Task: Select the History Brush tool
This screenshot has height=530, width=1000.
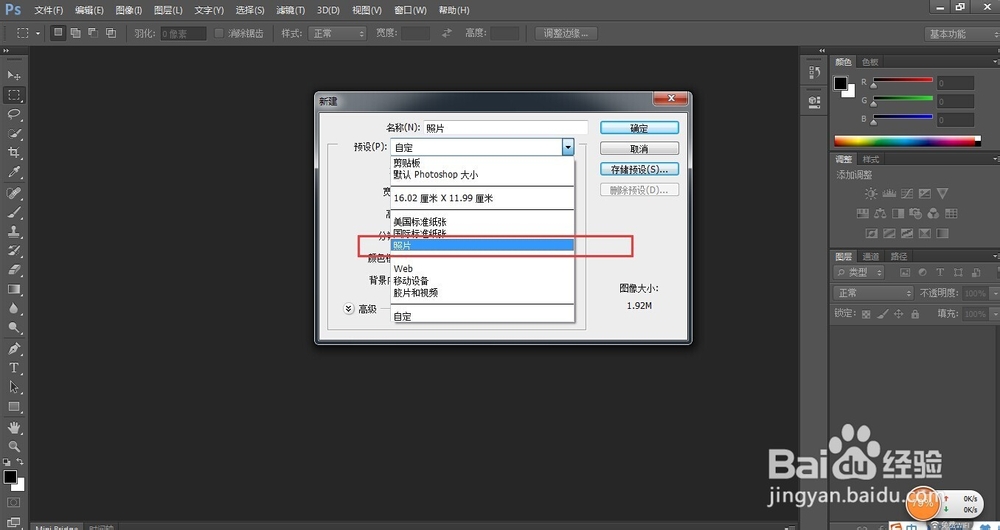Action: coord(14,250)
